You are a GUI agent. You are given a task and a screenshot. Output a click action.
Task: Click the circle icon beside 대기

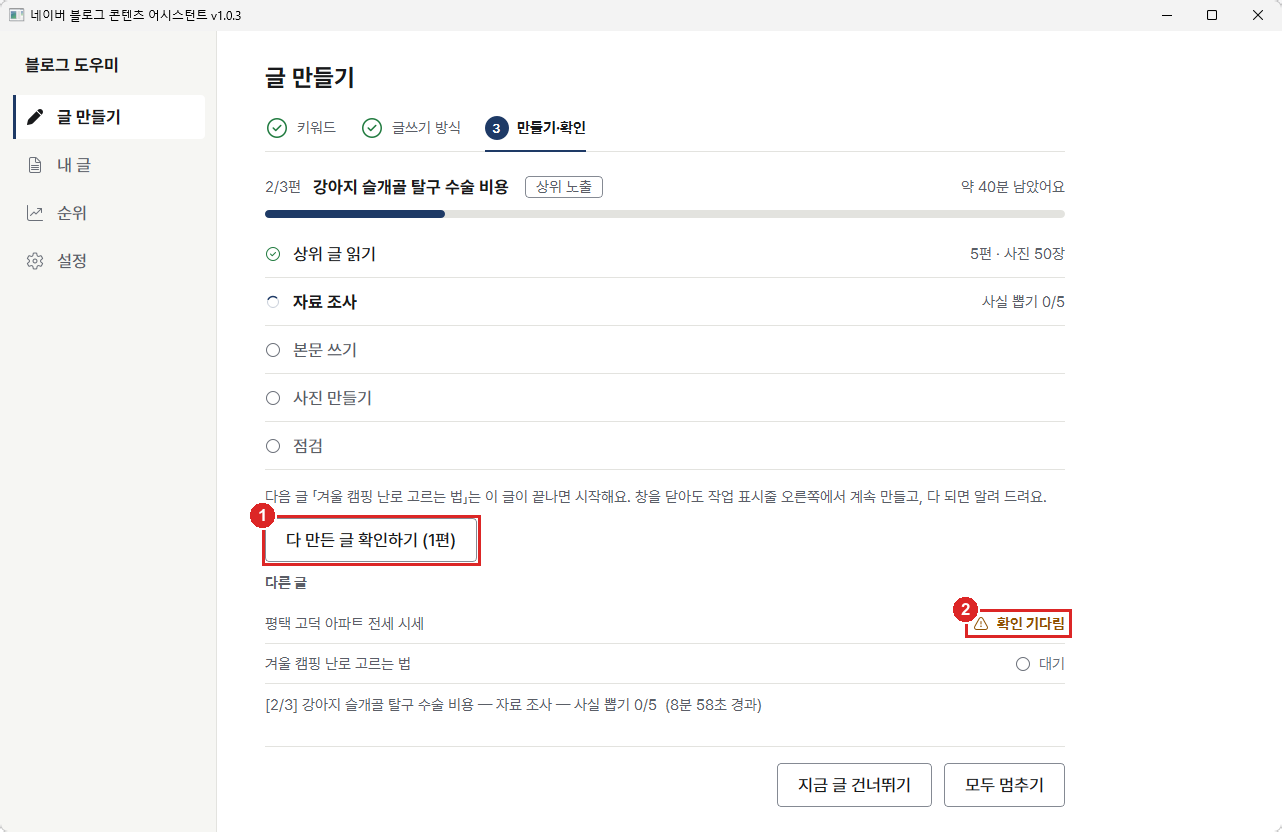1022,664
